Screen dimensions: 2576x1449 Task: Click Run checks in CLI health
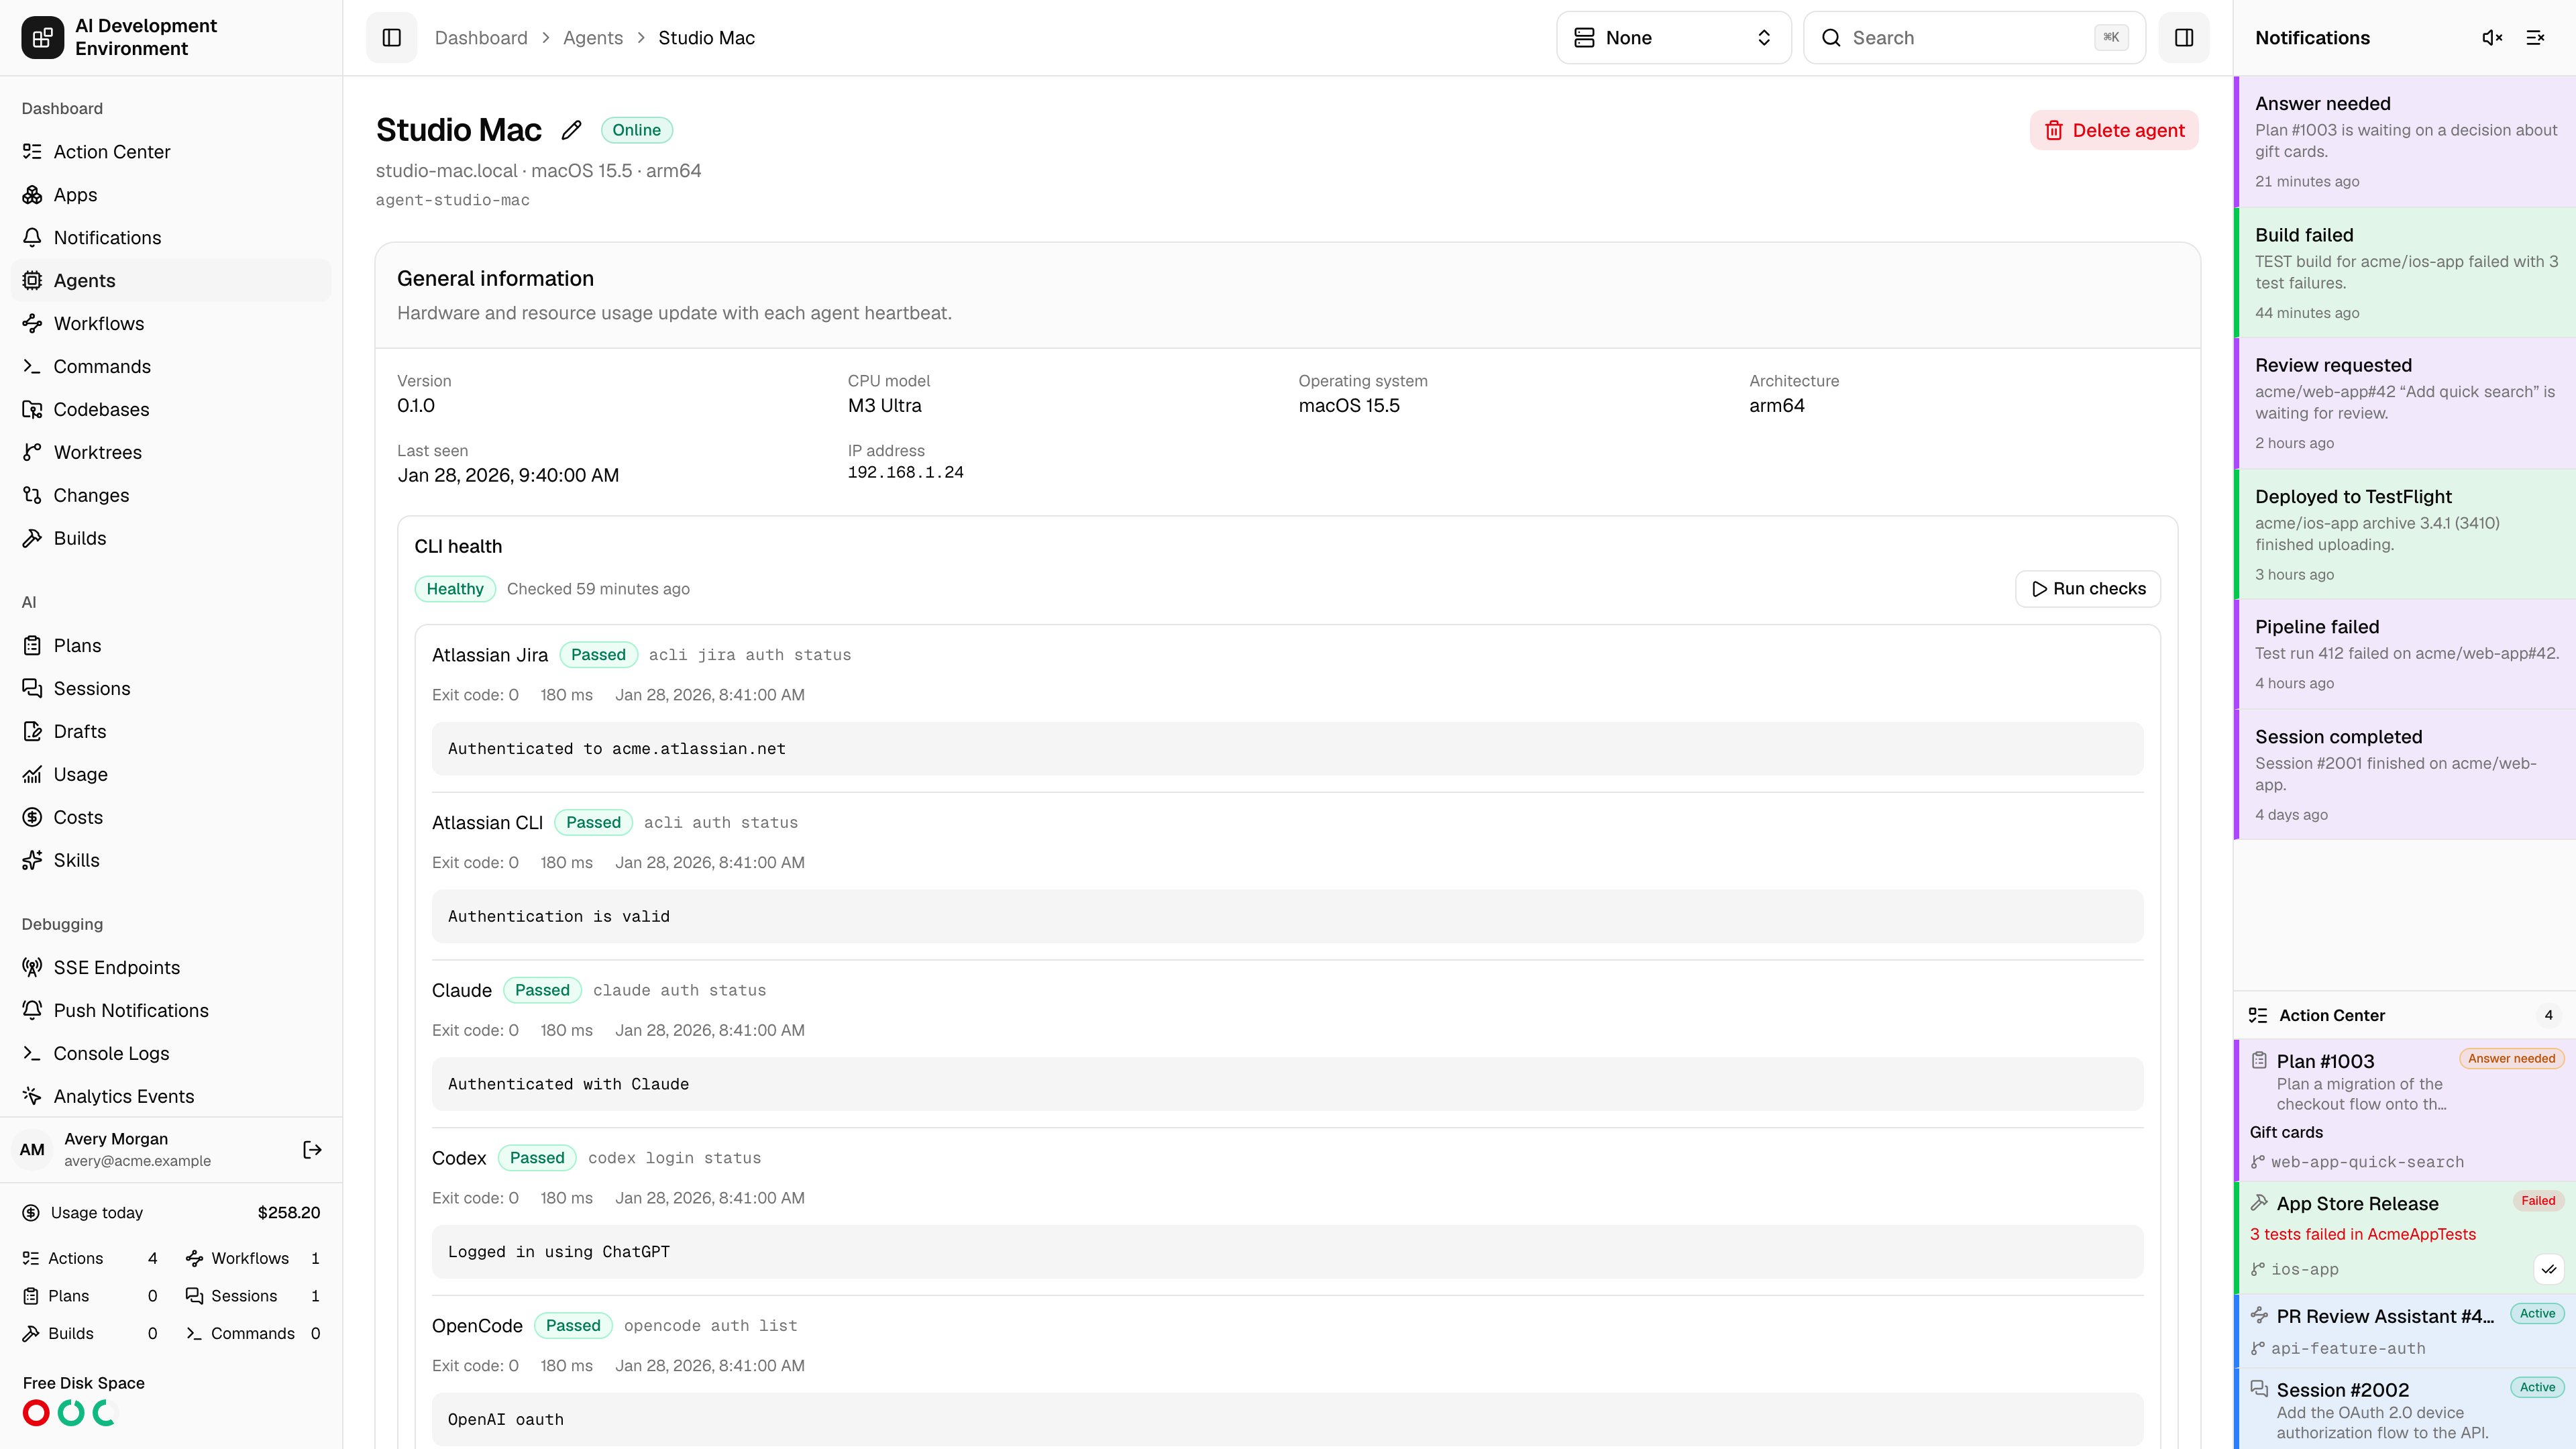(x=2088, y=589)
